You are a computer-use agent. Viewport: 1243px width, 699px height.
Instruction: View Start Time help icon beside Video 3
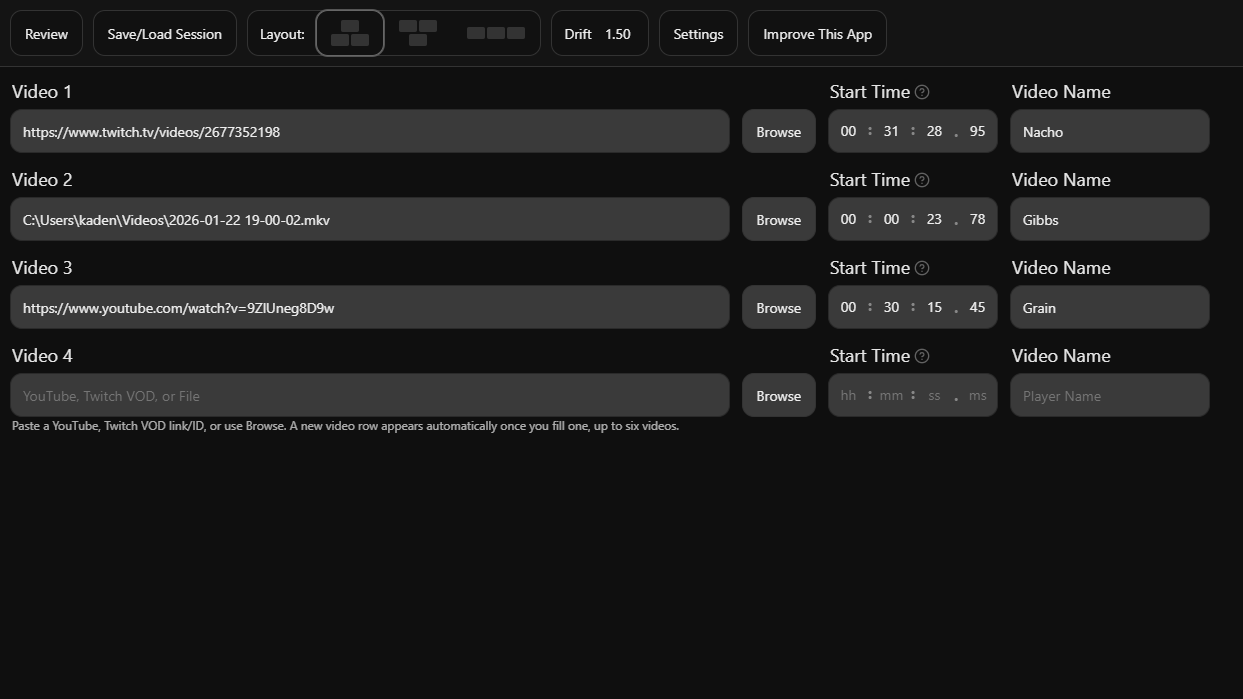[921, 268]
